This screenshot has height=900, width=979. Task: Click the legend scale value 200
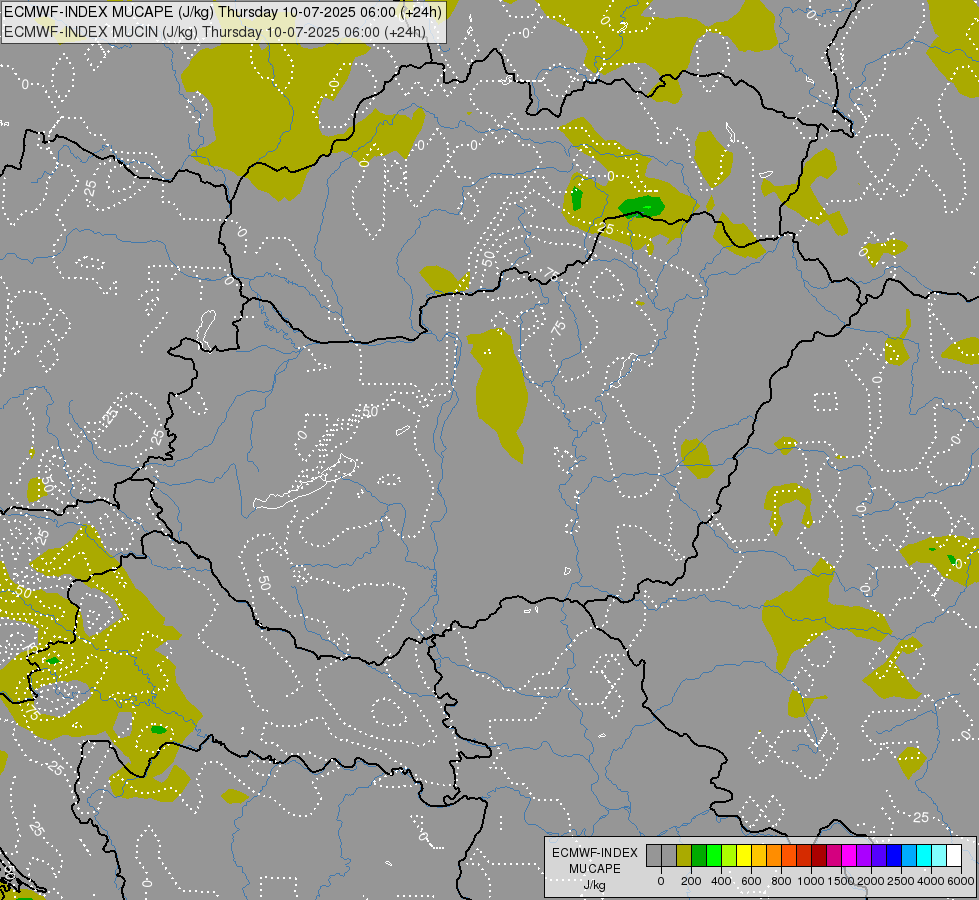(691, 881)
